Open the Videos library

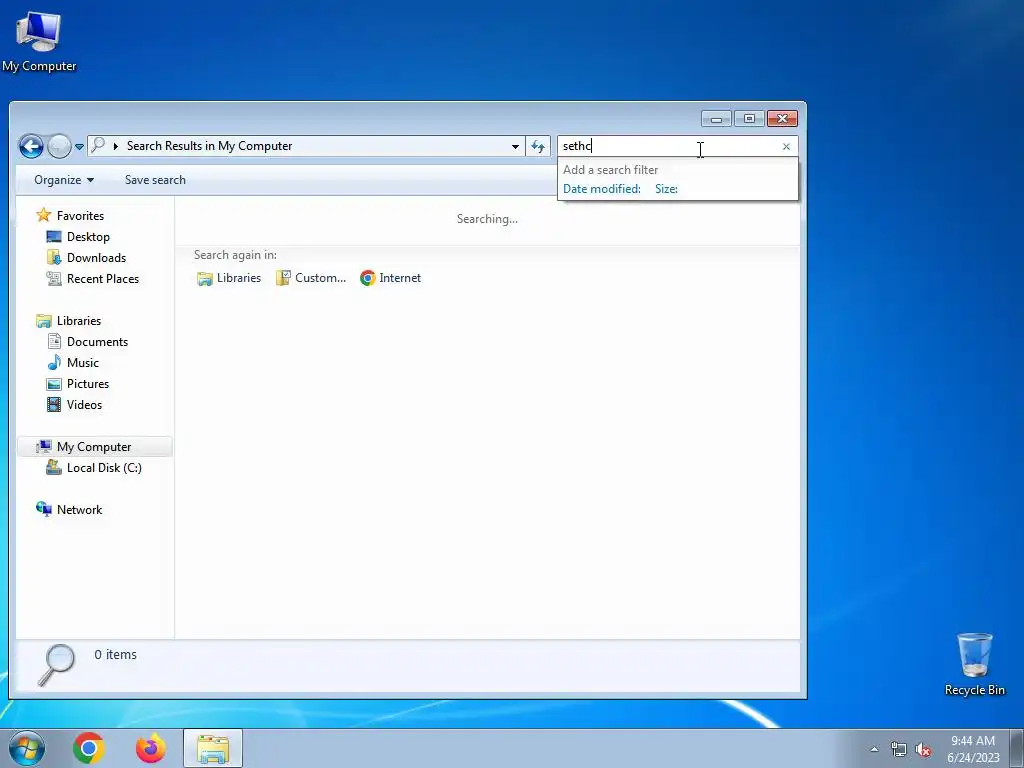point(84,405)
